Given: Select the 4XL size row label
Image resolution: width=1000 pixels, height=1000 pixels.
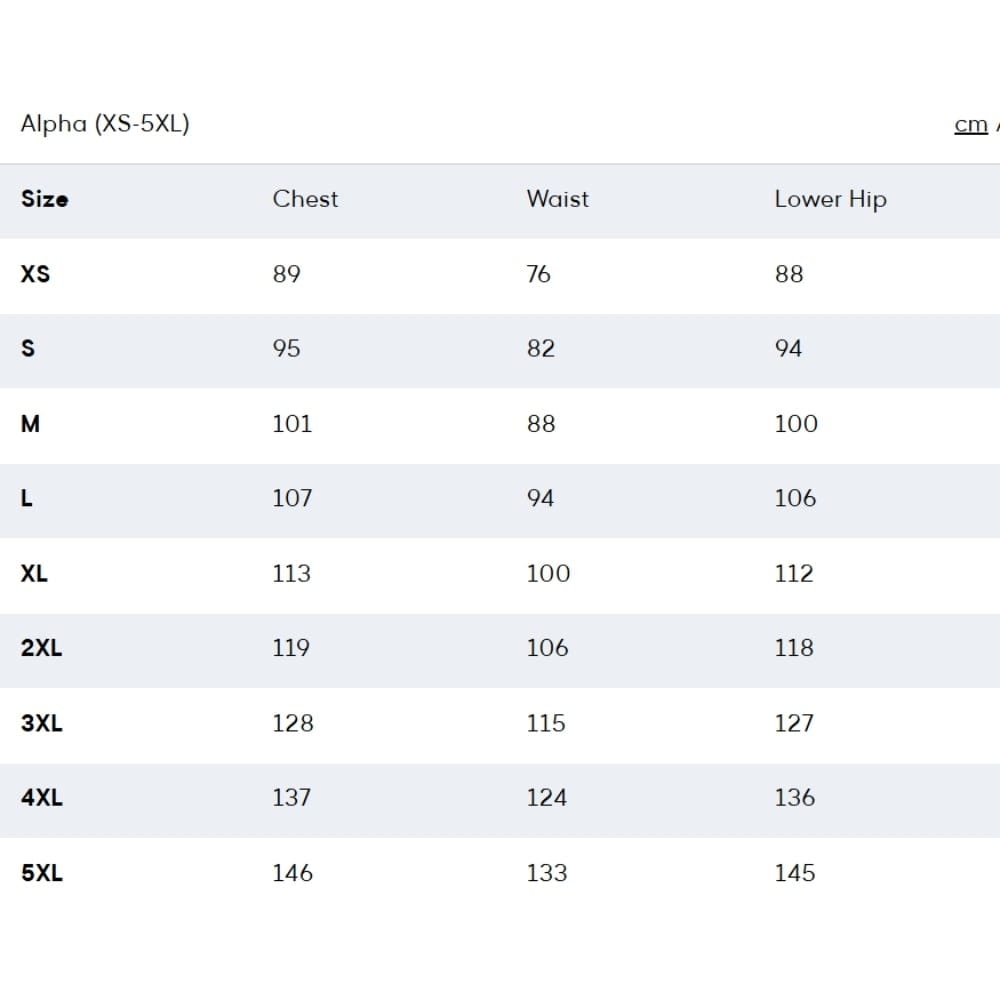Looking at the screenshot, I should (41, 798).
